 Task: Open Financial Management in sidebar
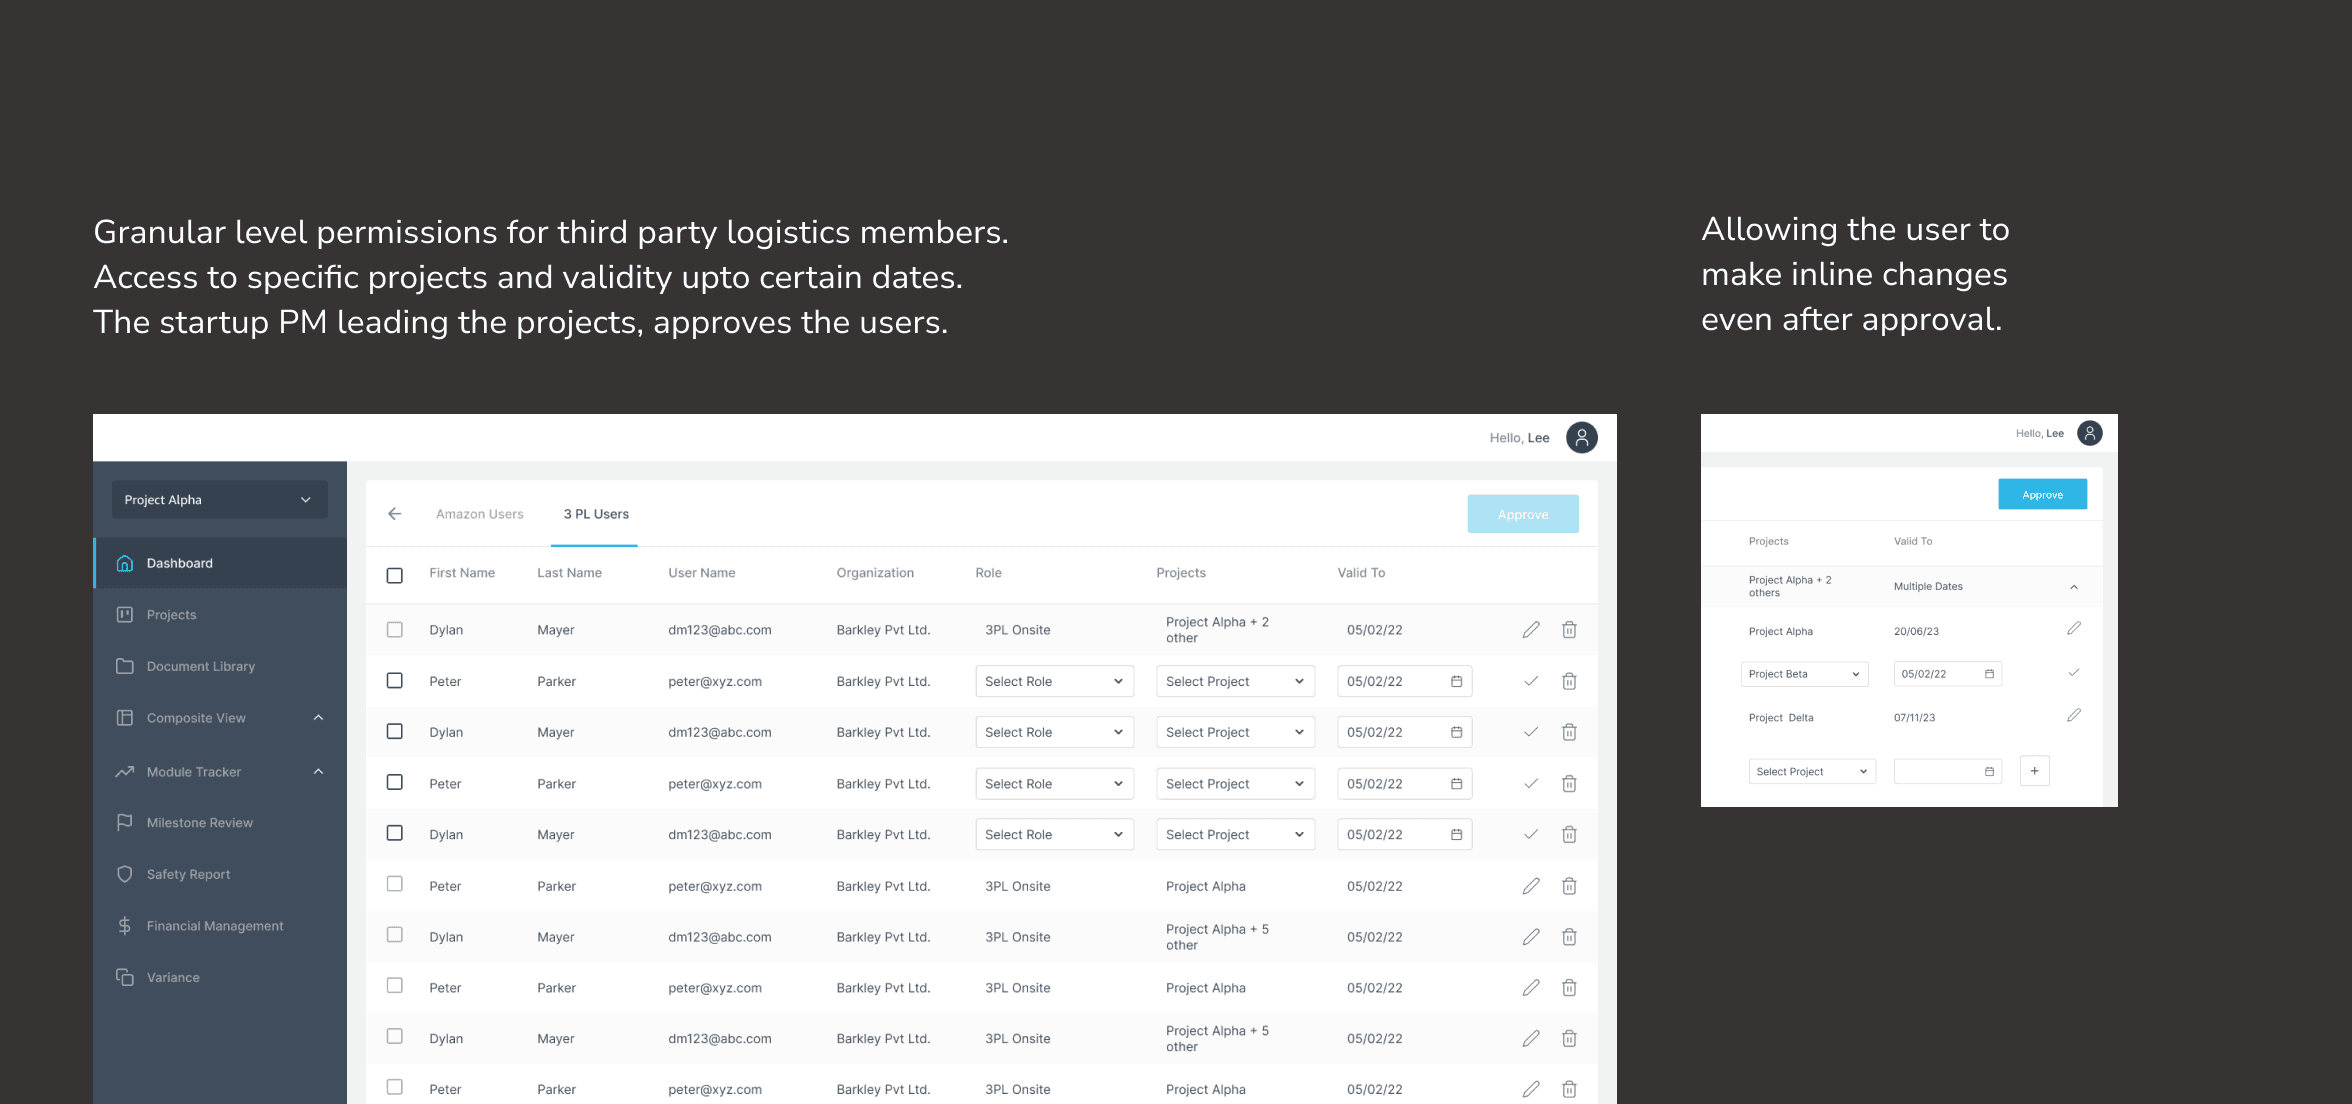click(x=214, y=926)
